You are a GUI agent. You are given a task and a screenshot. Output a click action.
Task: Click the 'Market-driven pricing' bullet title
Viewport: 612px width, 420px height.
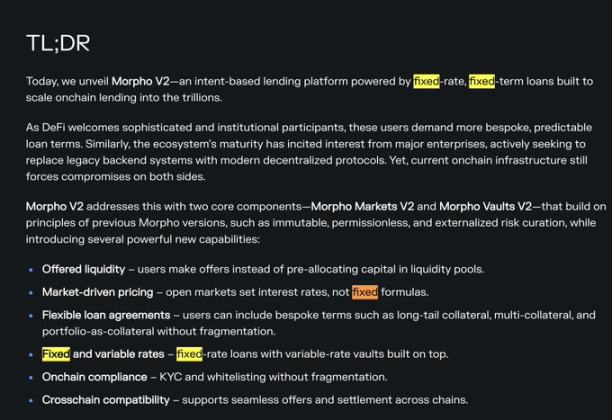98,292
